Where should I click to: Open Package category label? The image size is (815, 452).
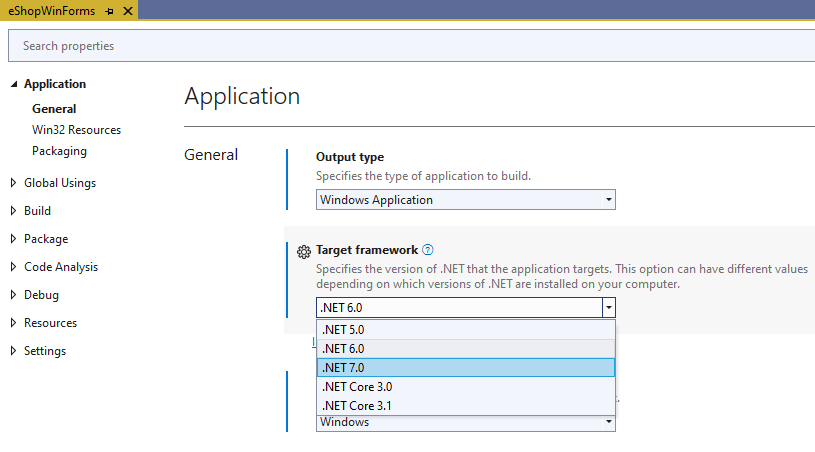pos(46,239)
